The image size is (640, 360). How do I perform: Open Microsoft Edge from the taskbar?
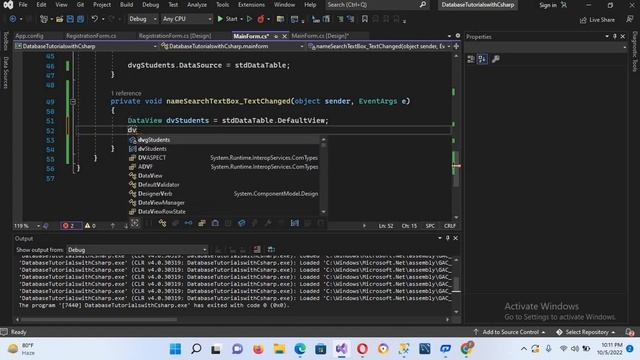pos(300,349)
